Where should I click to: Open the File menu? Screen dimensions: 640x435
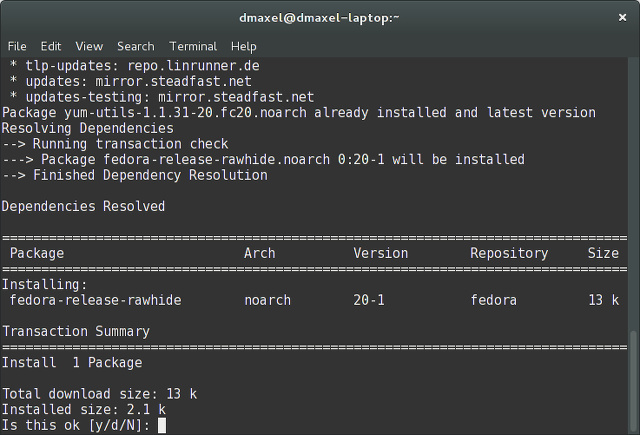tap(17, 47)
